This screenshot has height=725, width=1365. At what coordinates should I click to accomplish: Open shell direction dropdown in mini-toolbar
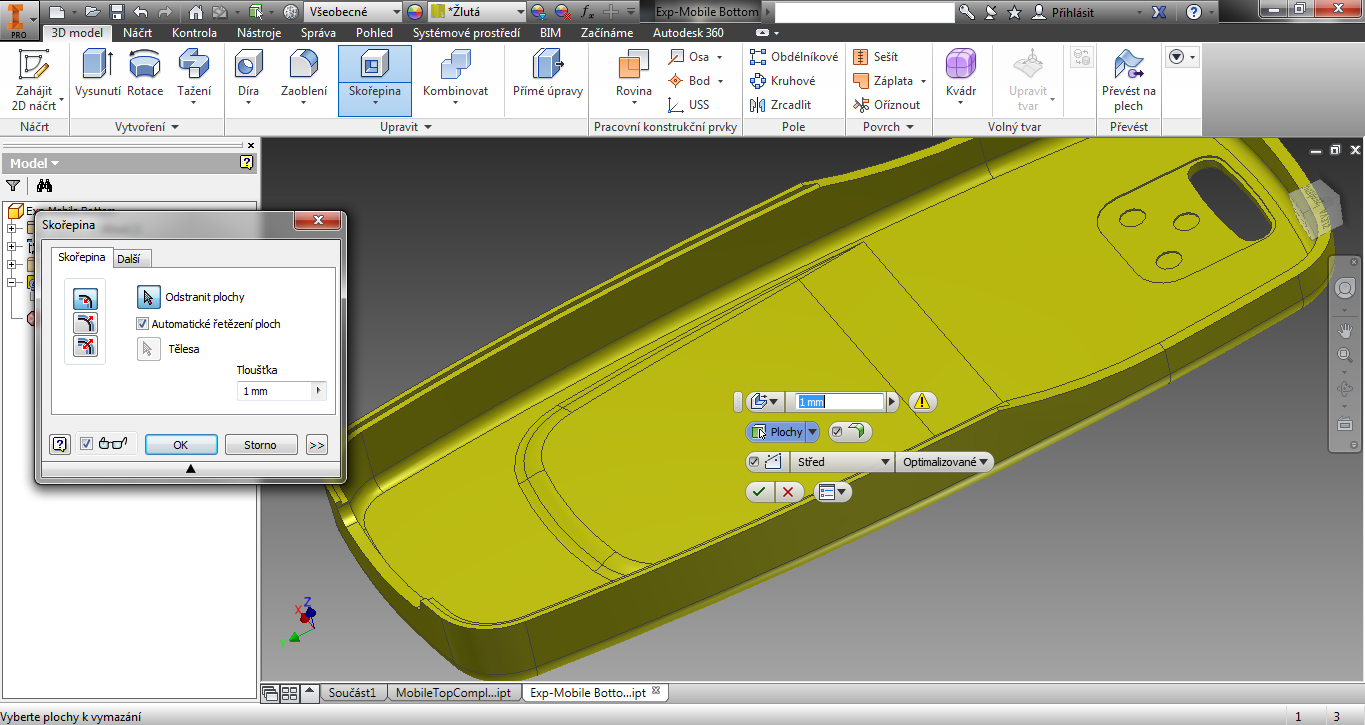pyautogui.click(x=774, y=402)
